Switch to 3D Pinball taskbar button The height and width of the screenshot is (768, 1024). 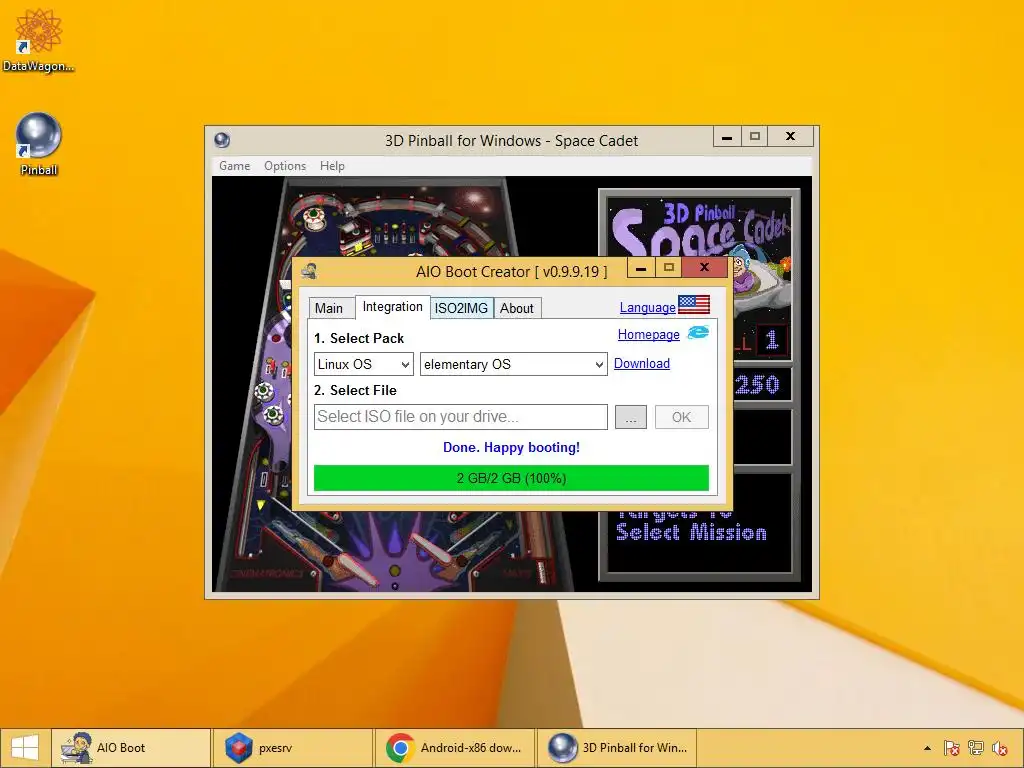pyautogui.click(x=617, y=748)
